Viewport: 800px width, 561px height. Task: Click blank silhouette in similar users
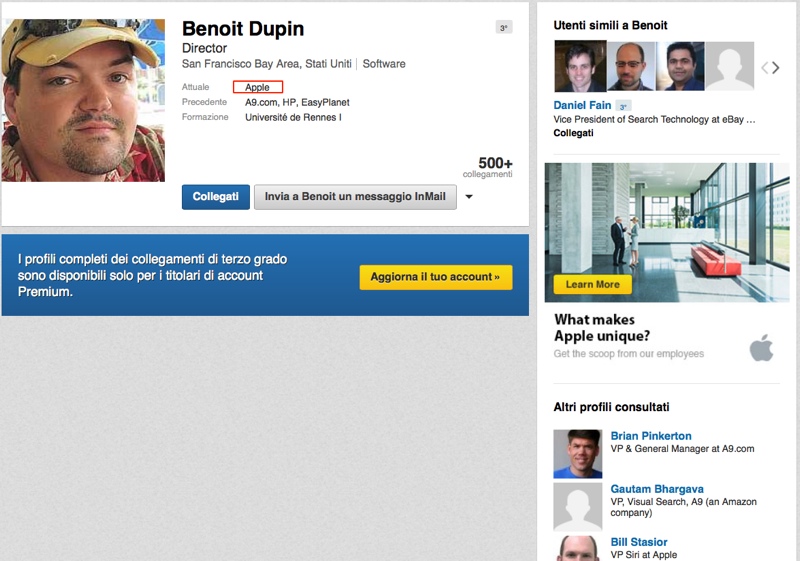click(730, 66)
